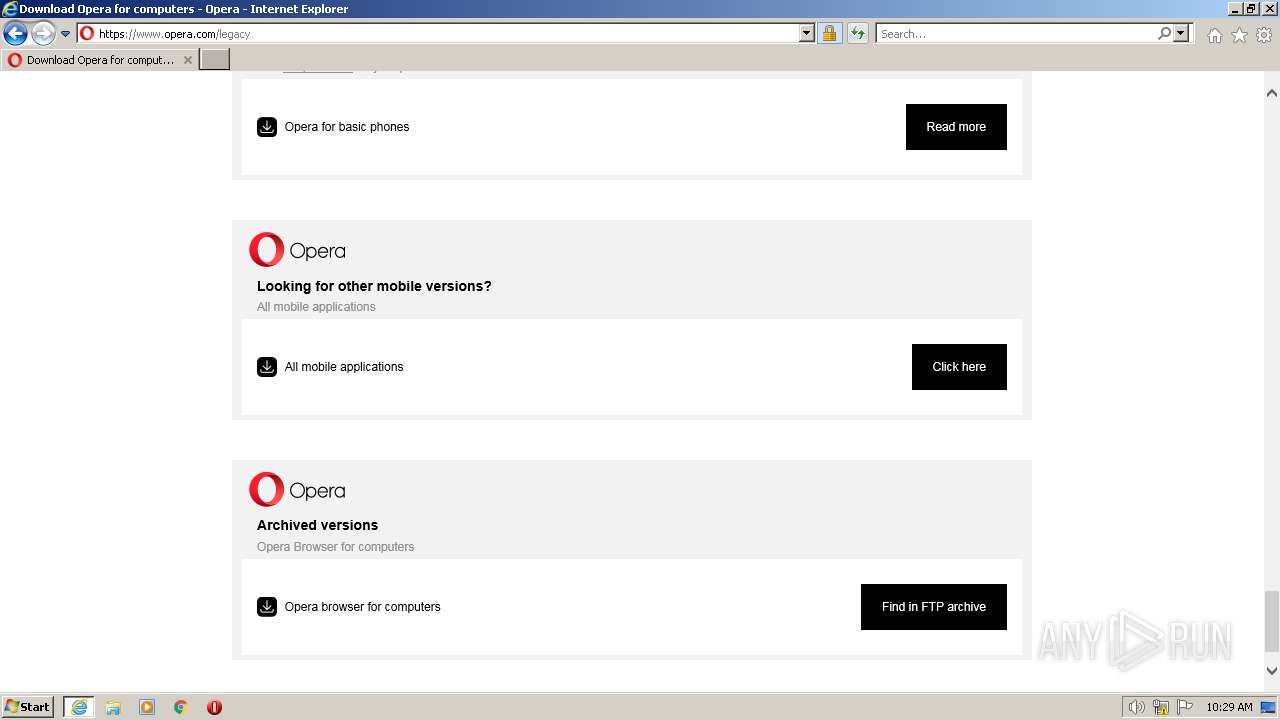Click download icon beside All mobile applications
The height and width of the screenshot is (720, 1280).
click(x=267, y=367)
